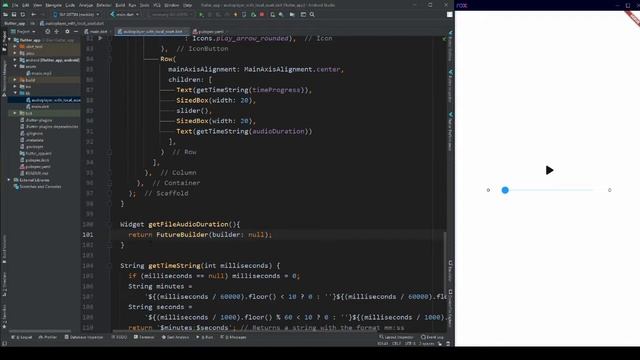Select main.dart file under lib folder
The image size is (640, 360).
(38, 107)
